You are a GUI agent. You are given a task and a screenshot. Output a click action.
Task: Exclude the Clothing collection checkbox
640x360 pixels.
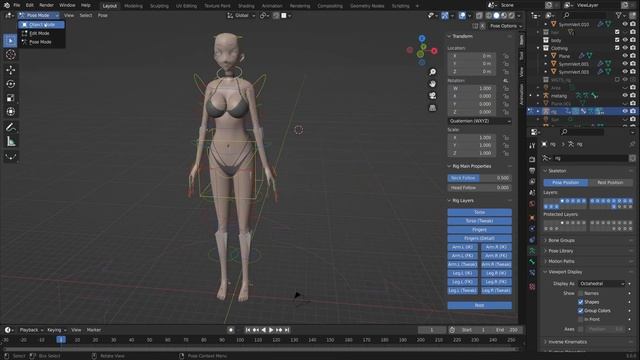[617, 48]
